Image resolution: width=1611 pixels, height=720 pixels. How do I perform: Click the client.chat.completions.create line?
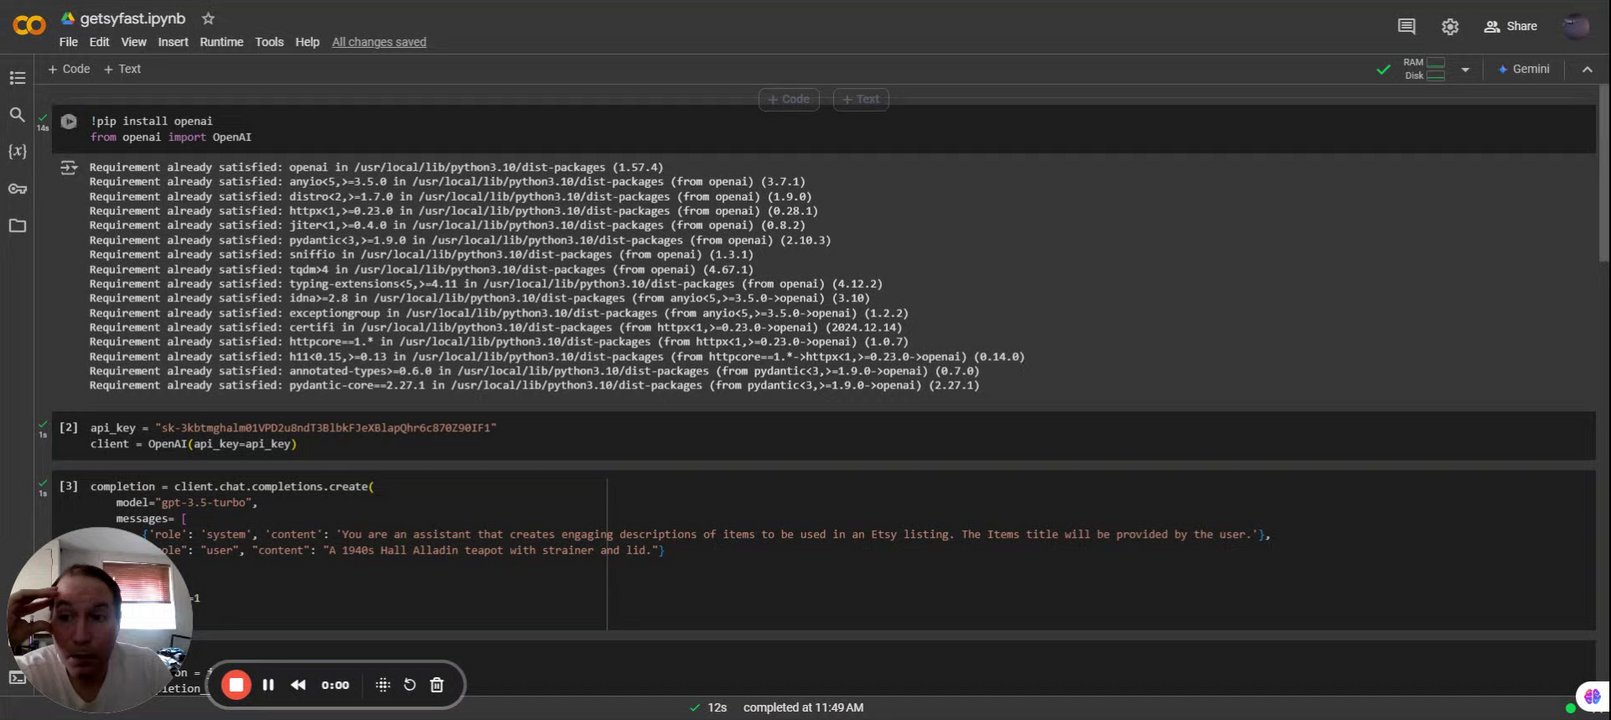pyautogui.click(x=232, y=486)
